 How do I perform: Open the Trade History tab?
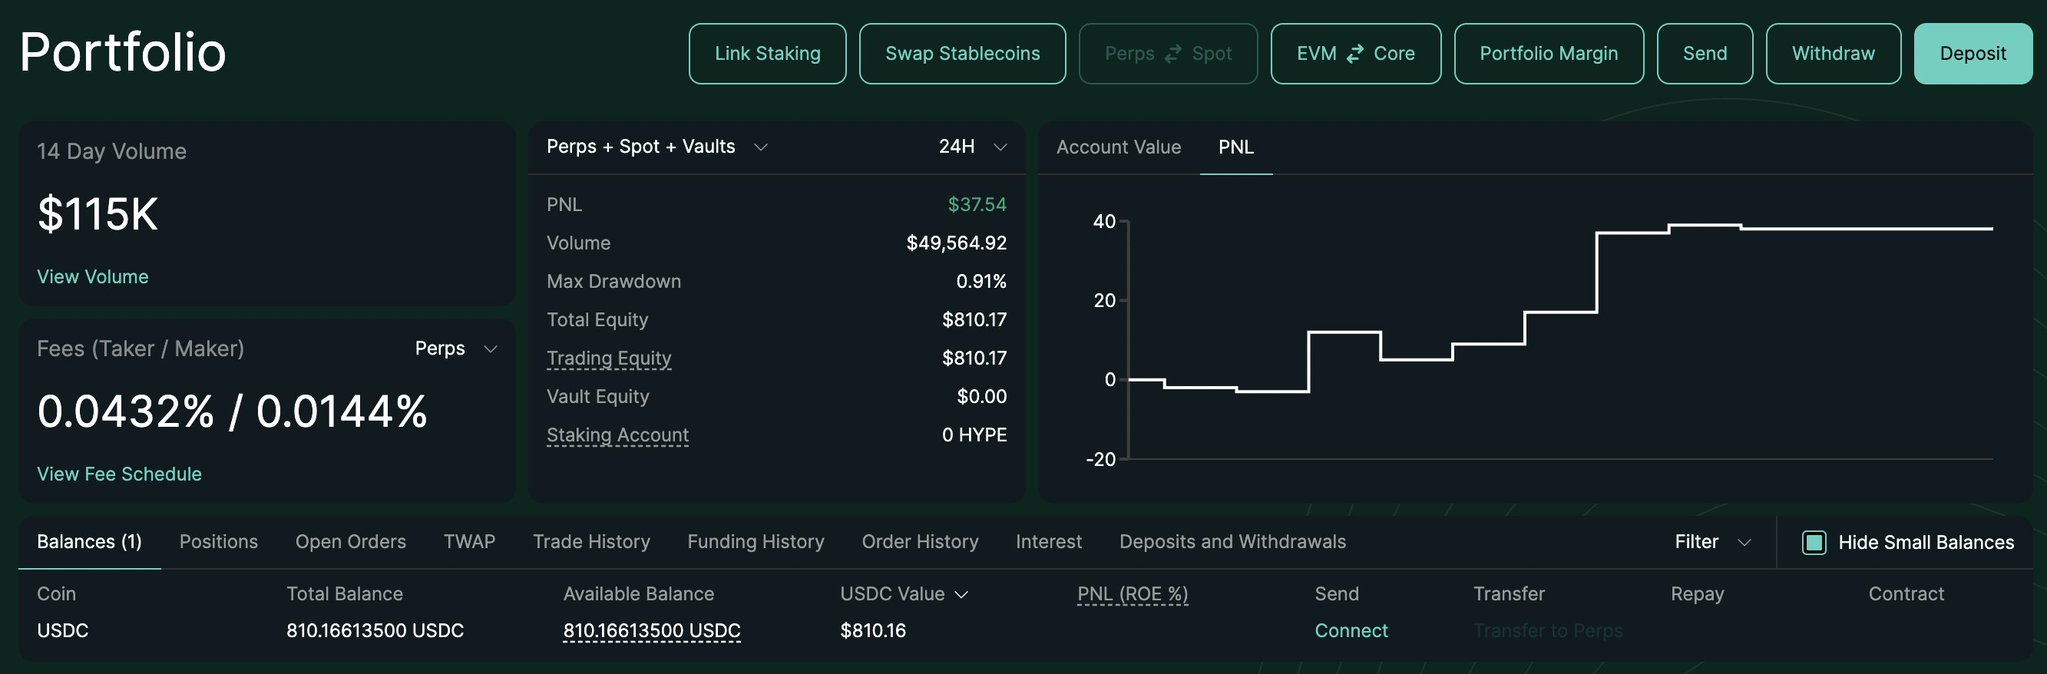click(x=591, y=542)
